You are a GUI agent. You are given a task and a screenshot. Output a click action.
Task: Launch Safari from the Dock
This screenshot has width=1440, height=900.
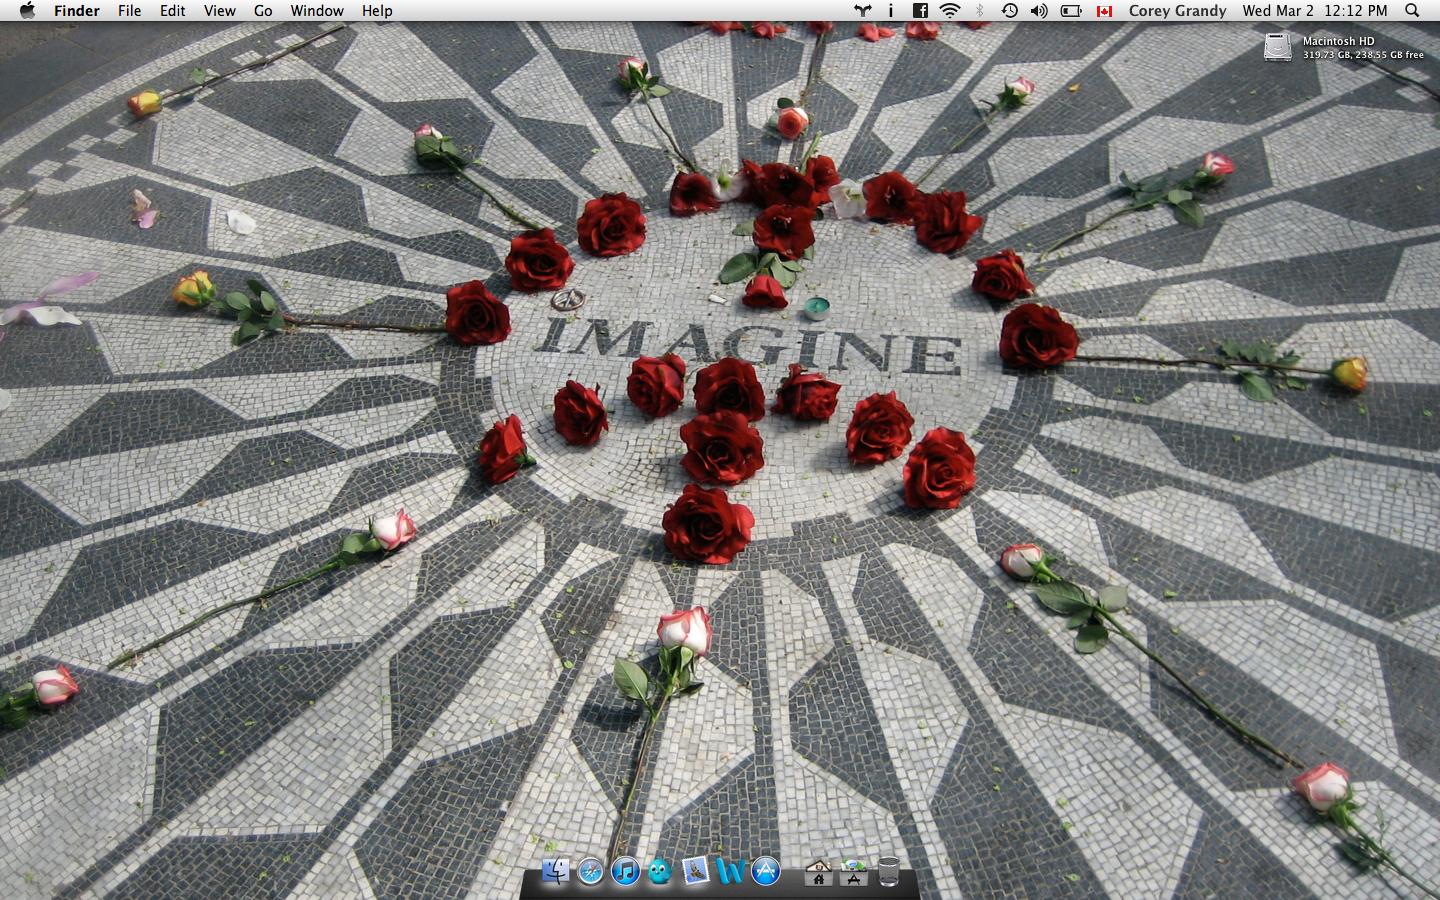click(590, 871)
